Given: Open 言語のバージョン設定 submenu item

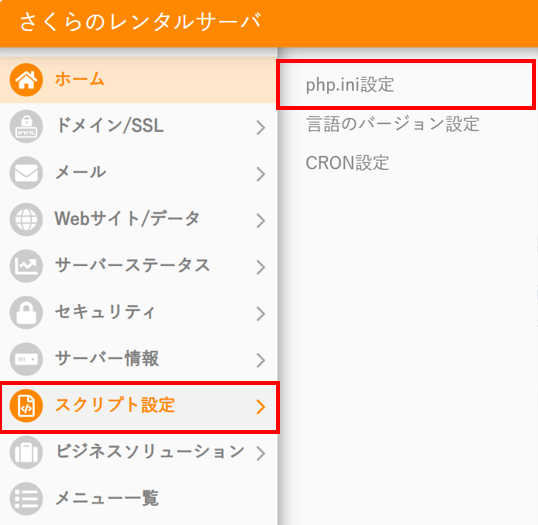Looking at the screenshot, I should pos(393,124).
